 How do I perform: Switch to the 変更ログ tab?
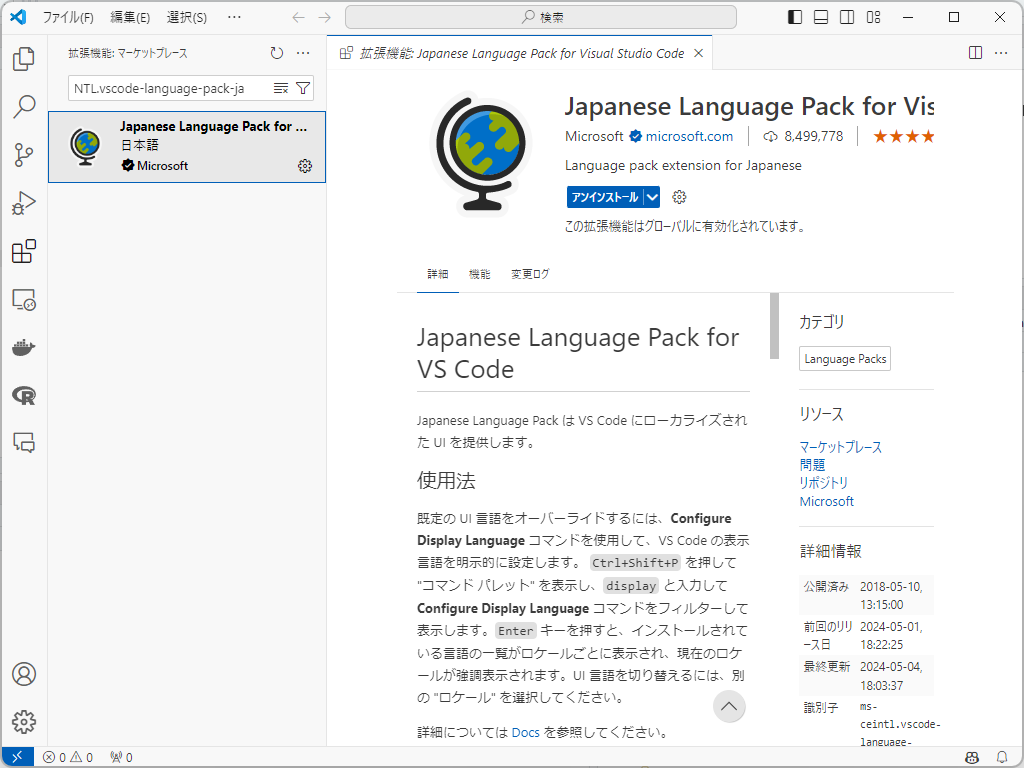click(x=530, y=274)
